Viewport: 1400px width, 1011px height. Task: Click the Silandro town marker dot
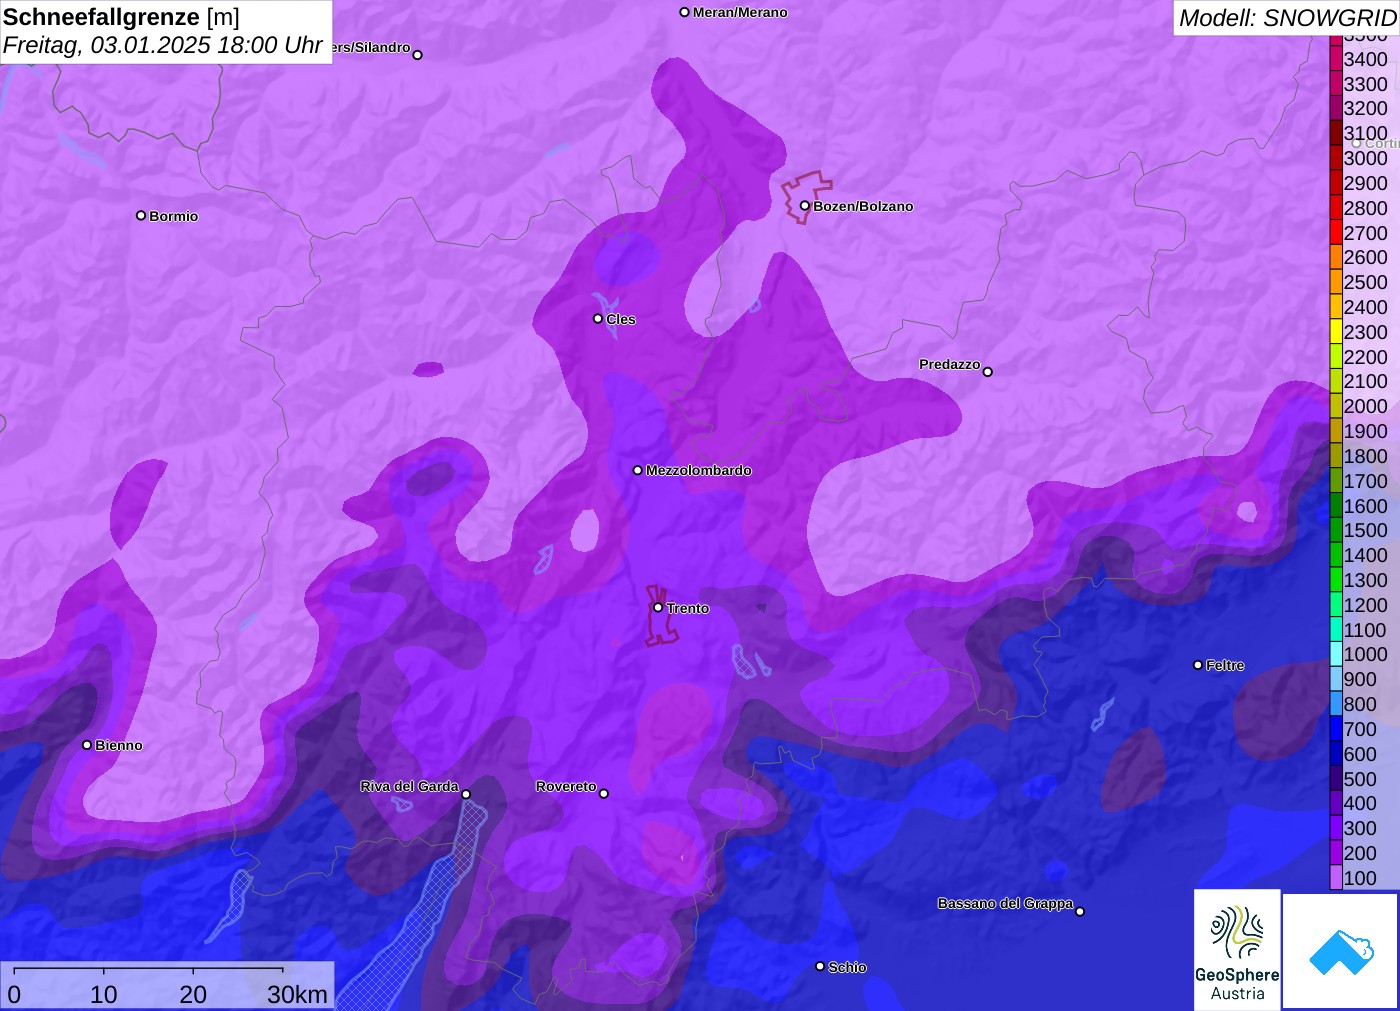[x=418, y=55]
